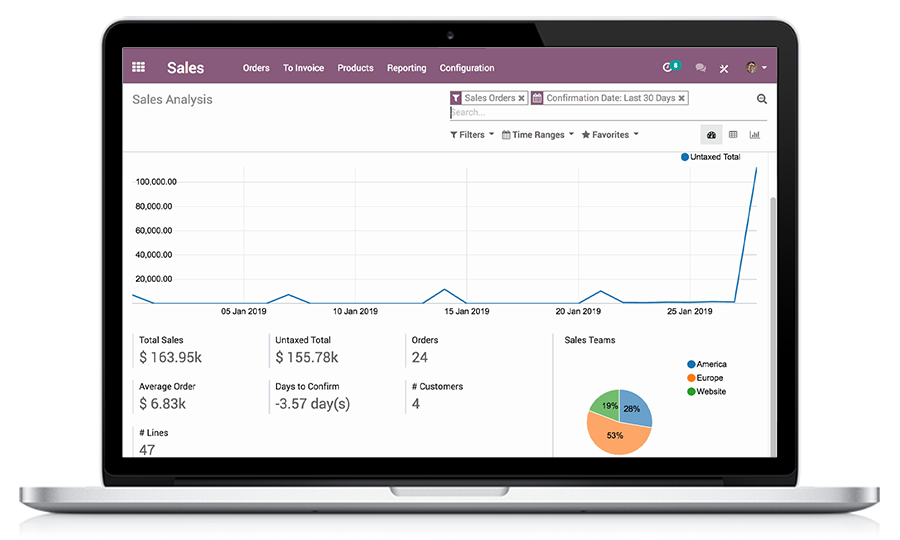The width and height of the screenshot is (900, 540).
Task: Open the apps grid menu
Action: [139, 68]
